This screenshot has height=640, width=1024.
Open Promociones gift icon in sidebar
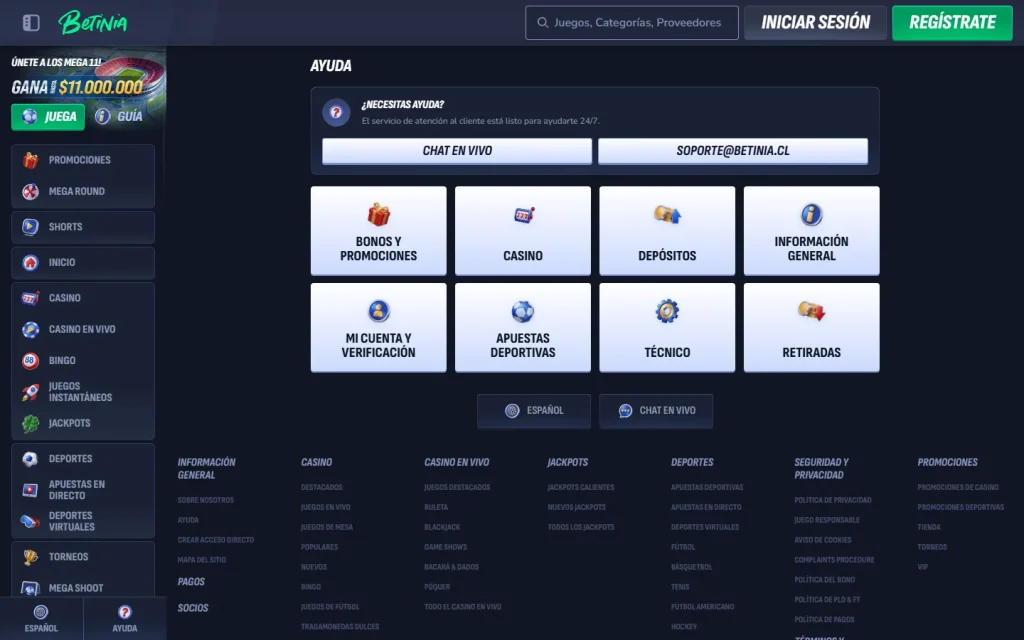tap(30, 160)
